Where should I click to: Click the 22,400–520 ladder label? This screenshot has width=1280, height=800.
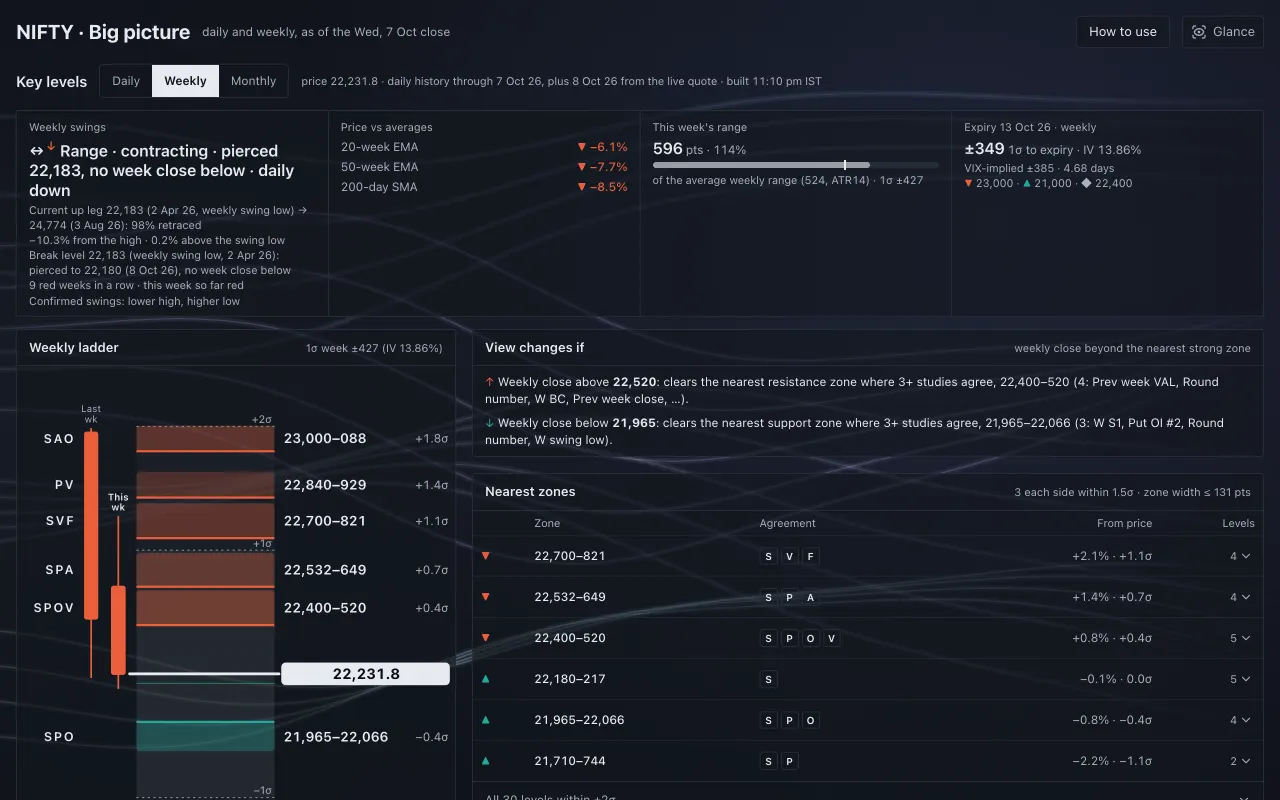coord(325,608)
